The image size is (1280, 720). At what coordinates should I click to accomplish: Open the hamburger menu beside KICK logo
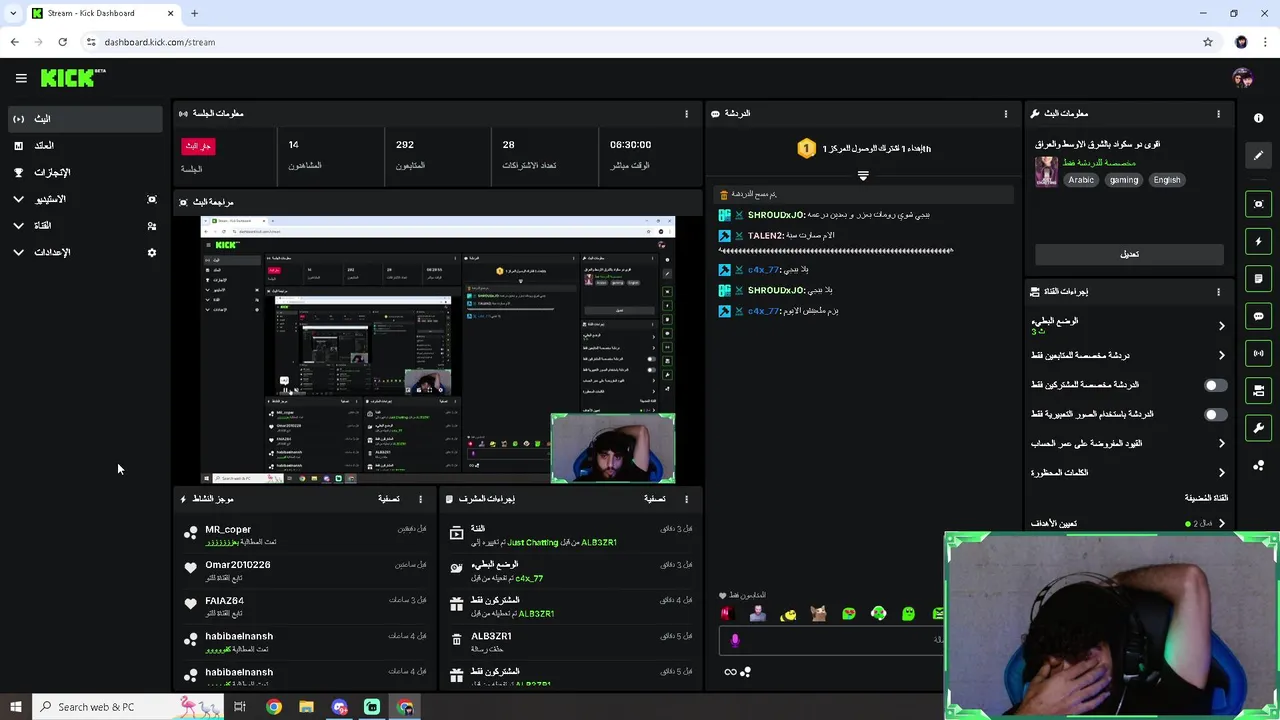pos(21,78)
